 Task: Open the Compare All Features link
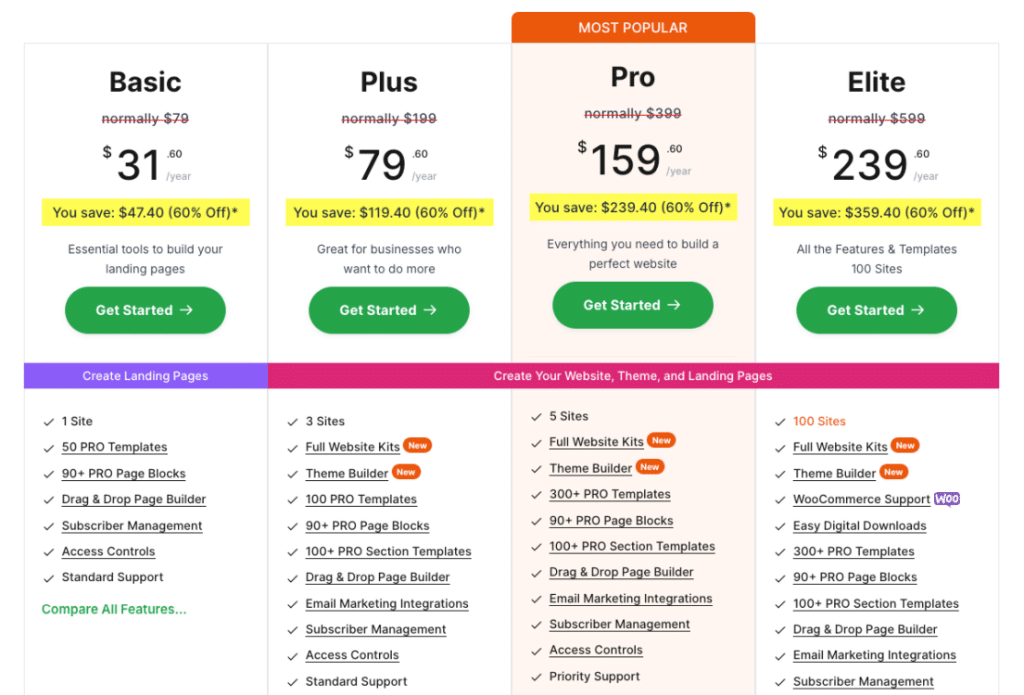click(x=114, y=609)
